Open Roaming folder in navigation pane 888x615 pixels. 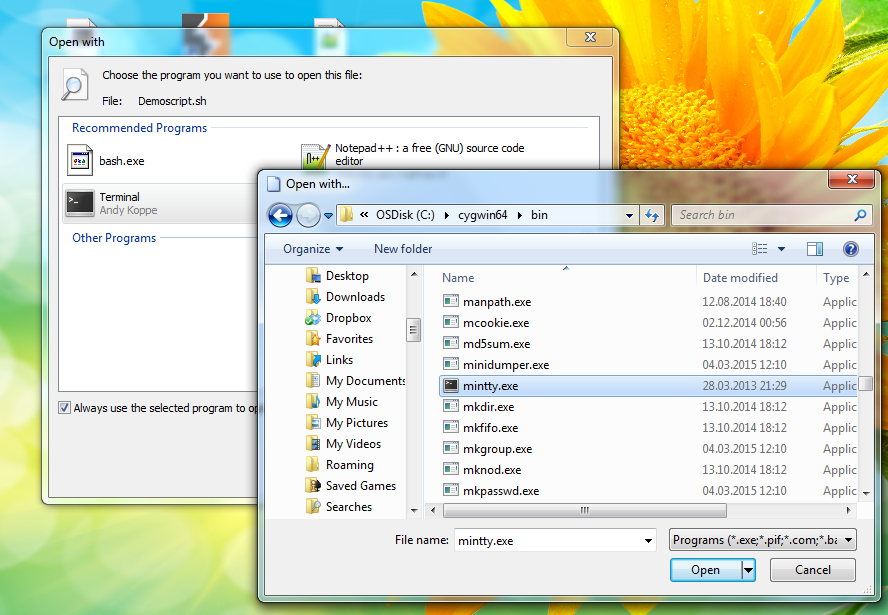(x=340, y=464)
